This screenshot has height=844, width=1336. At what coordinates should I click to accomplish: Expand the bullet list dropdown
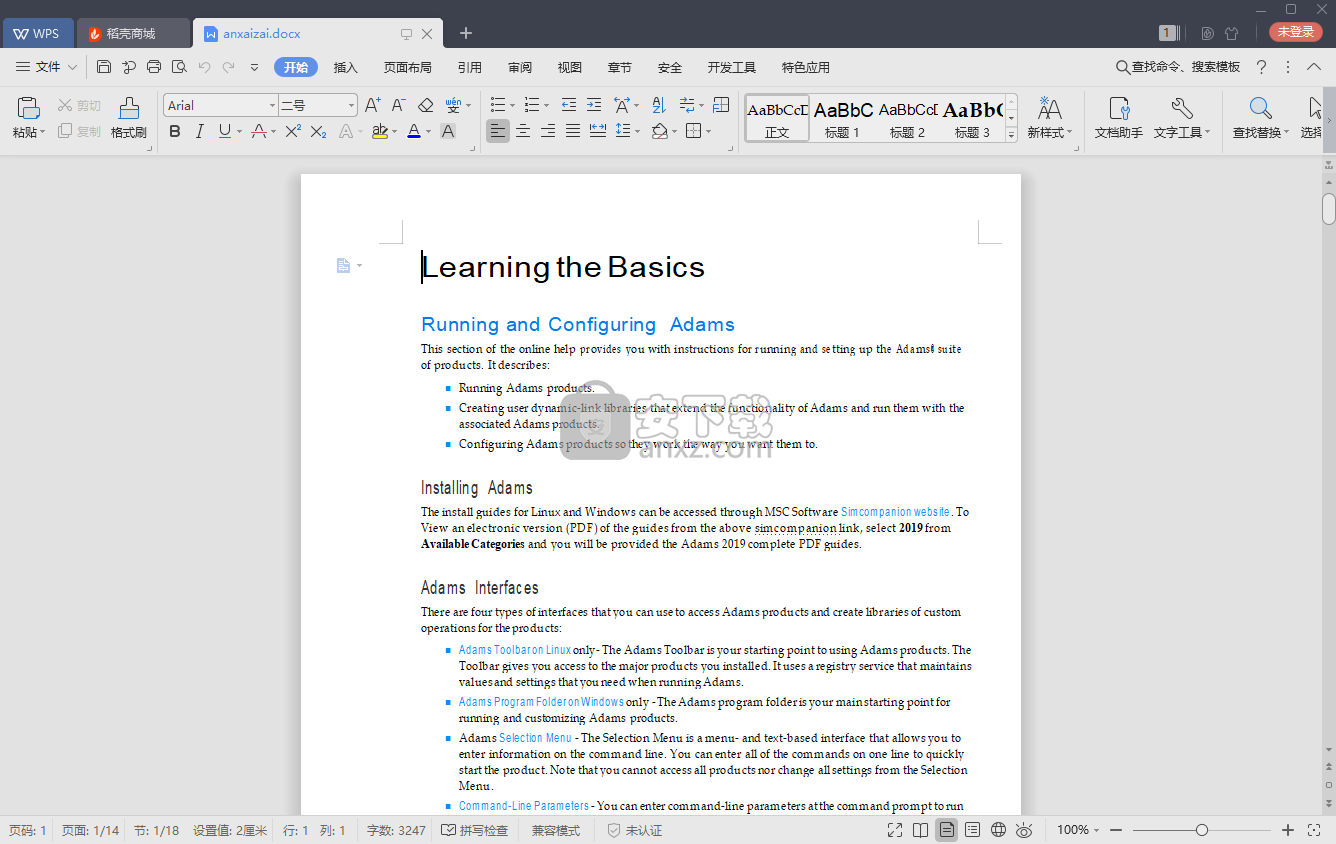click(512, 105)
